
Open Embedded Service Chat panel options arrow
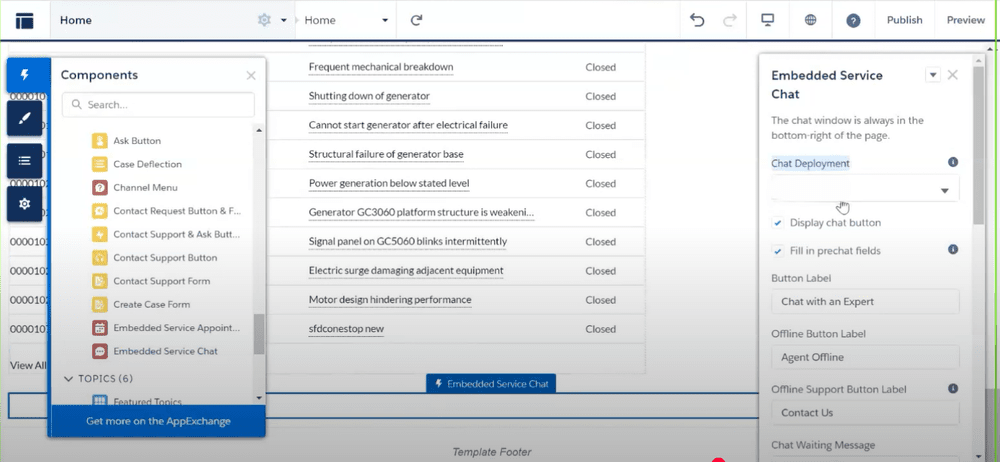(x=932, y=75)
